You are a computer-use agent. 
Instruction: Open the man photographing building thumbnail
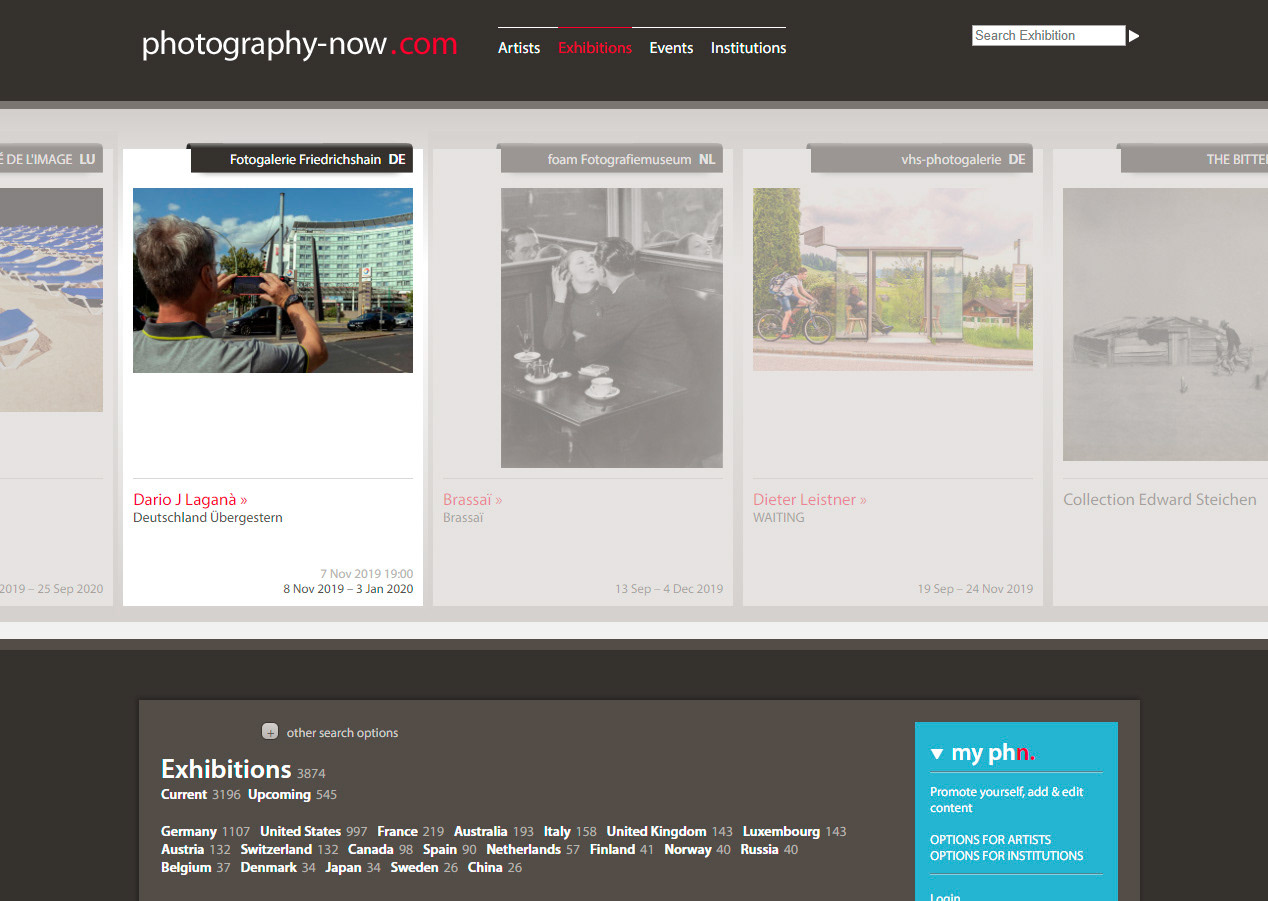coord(273,280)
